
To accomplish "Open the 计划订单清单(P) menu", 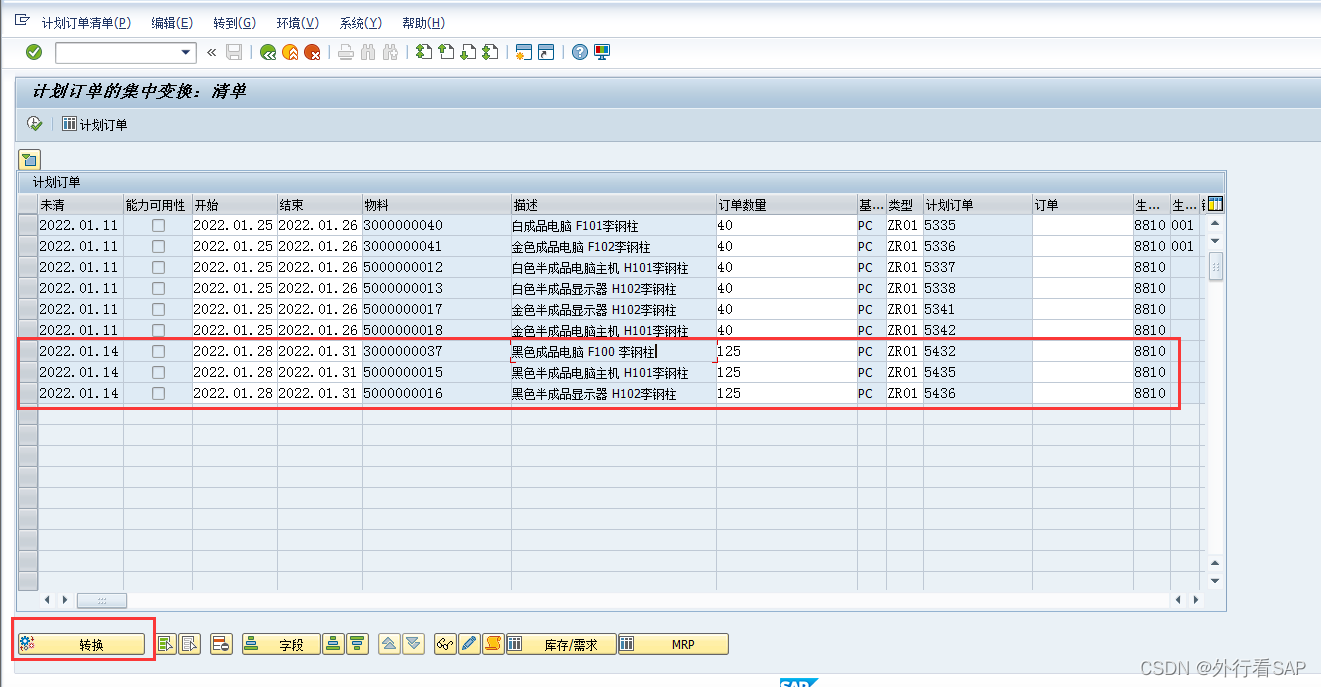I will 86,23.
